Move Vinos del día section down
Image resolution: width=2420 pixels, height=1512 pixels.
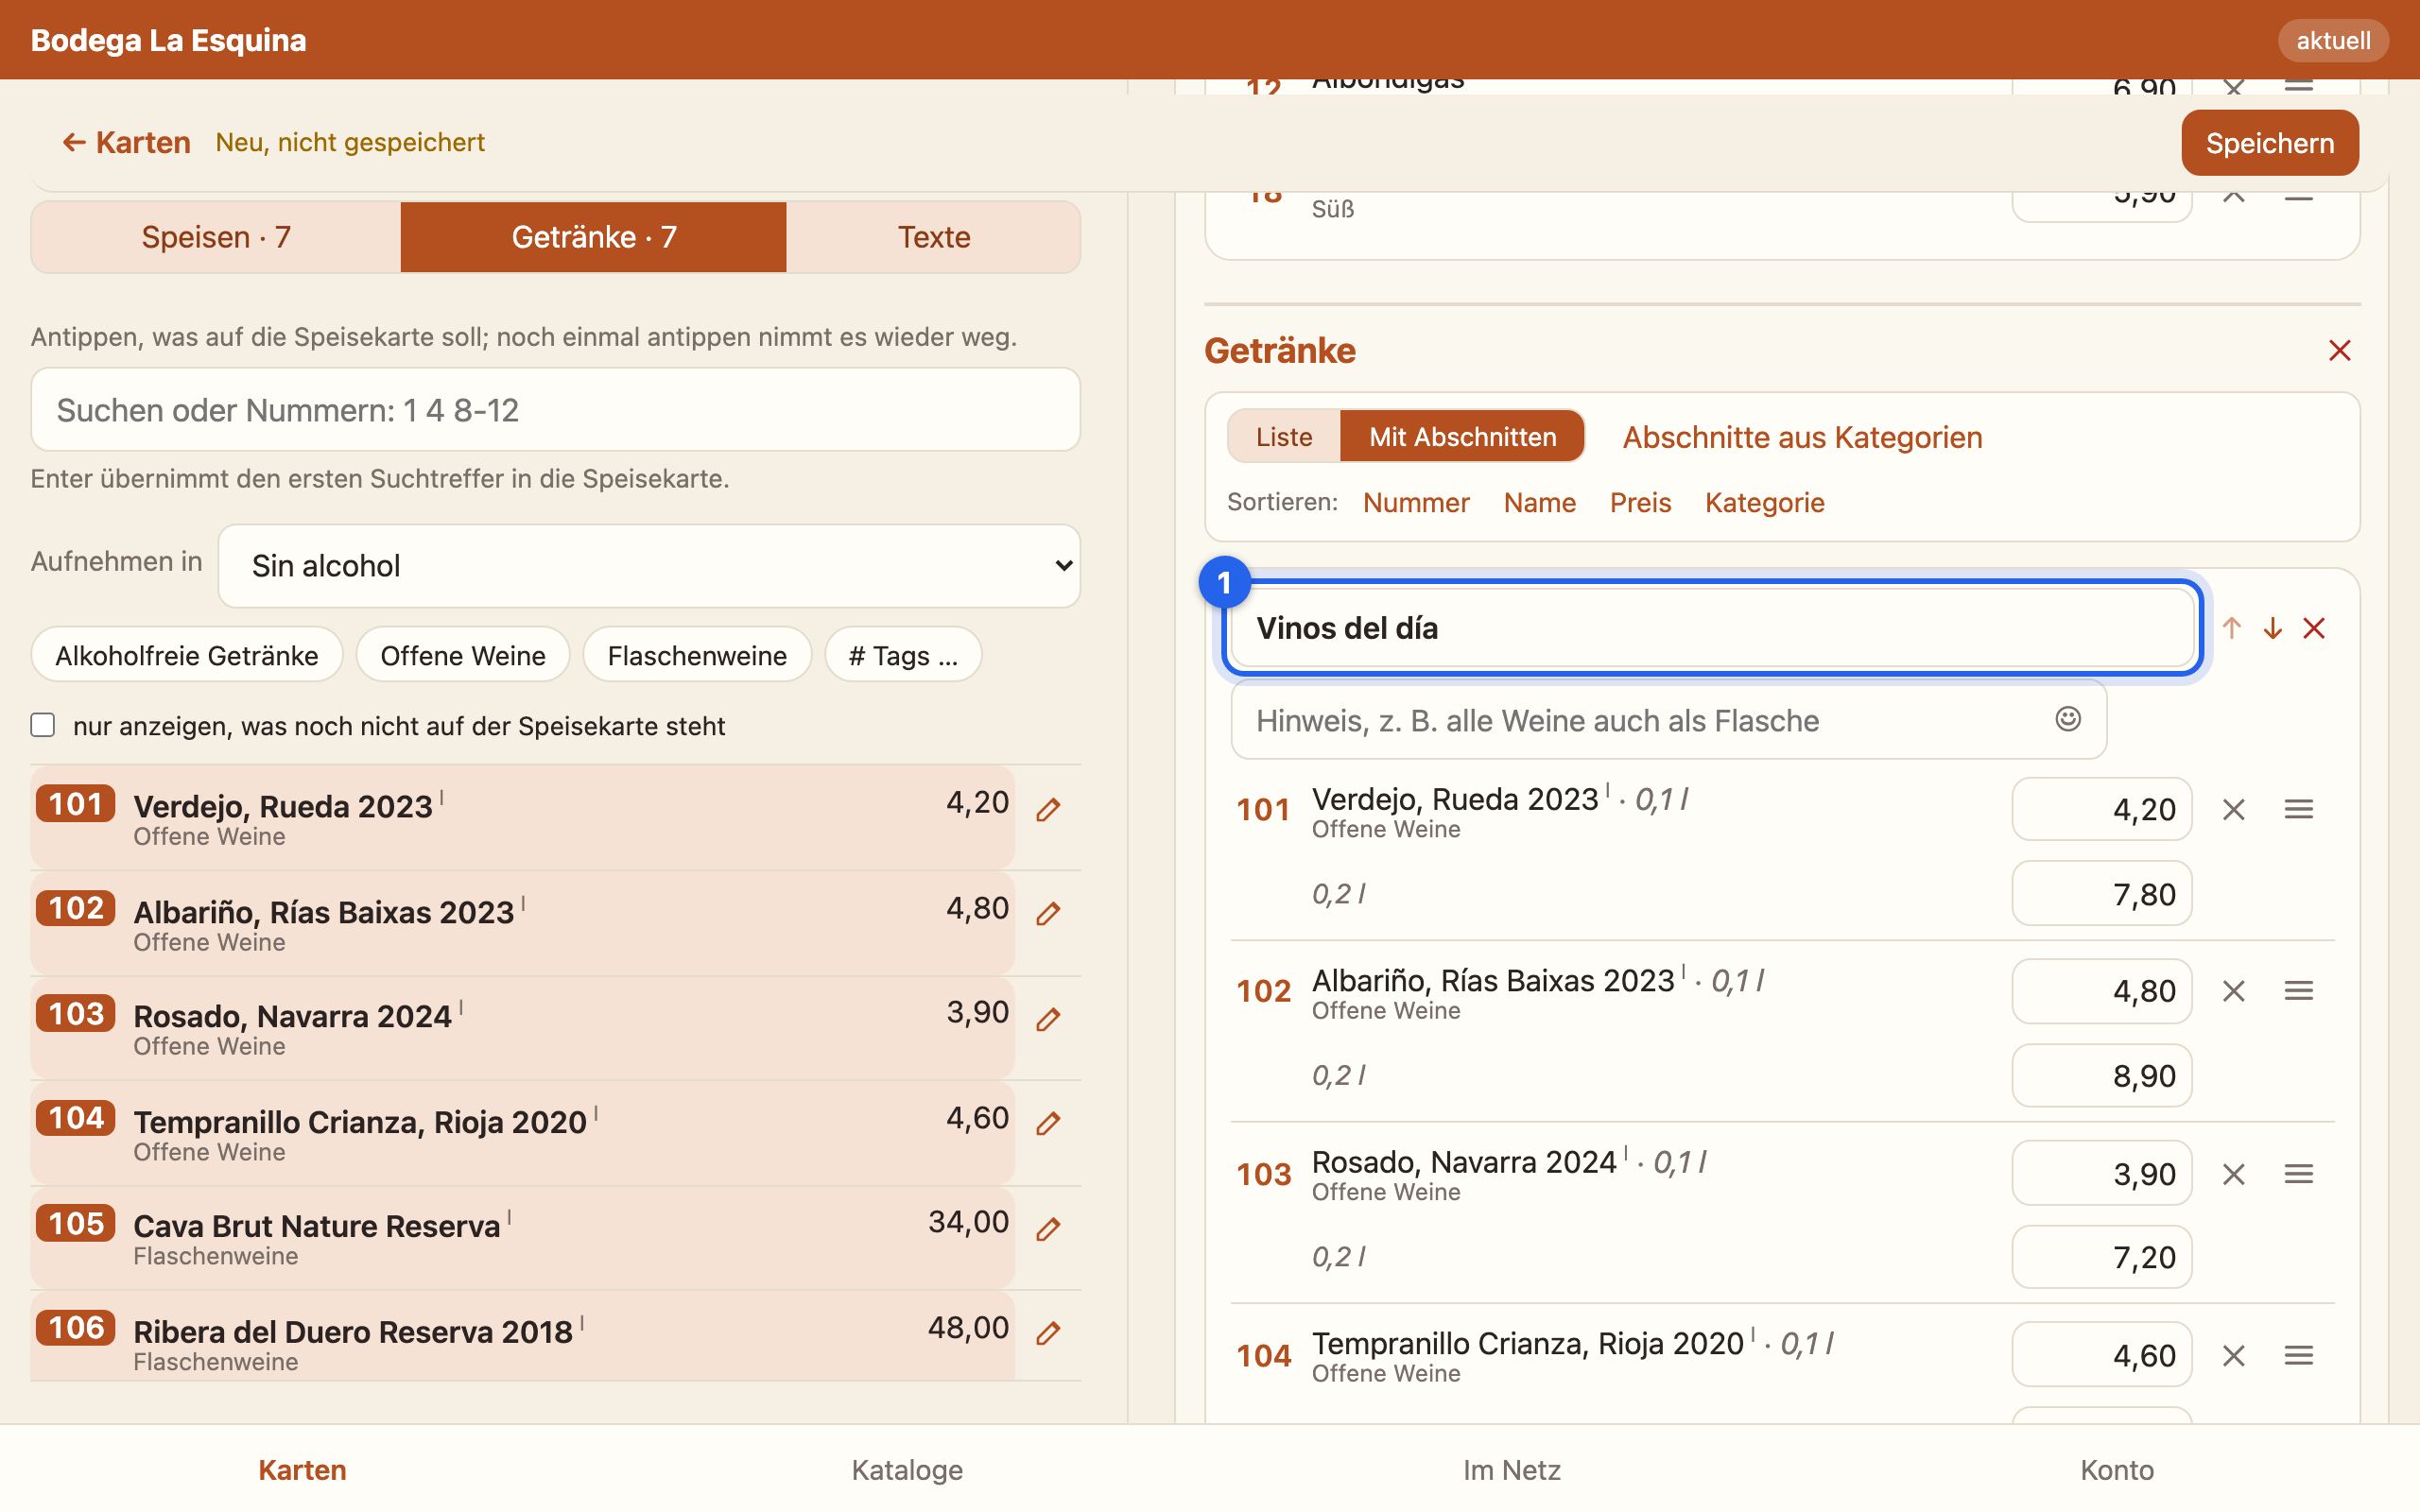coord(2272,628)
